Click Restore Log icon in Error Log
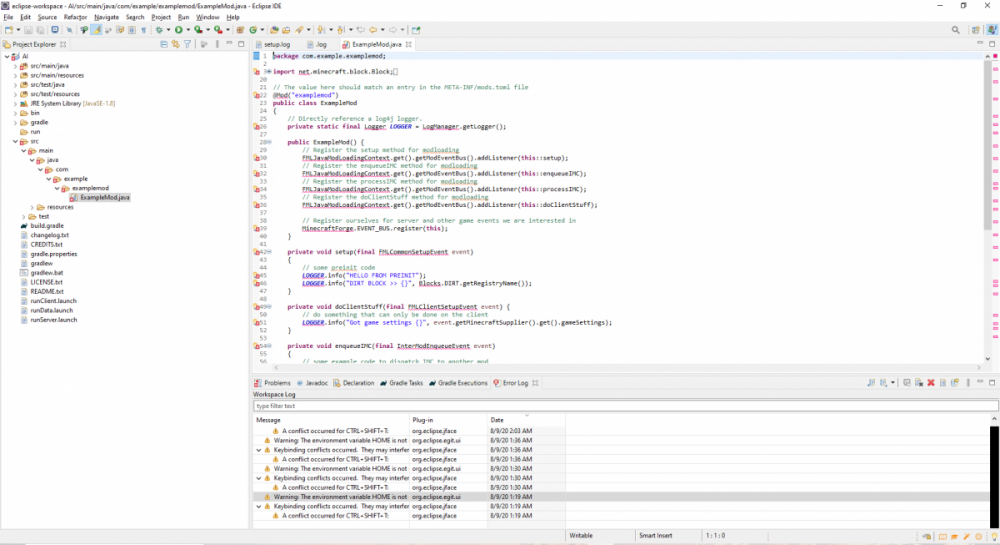 coord(955,382)
